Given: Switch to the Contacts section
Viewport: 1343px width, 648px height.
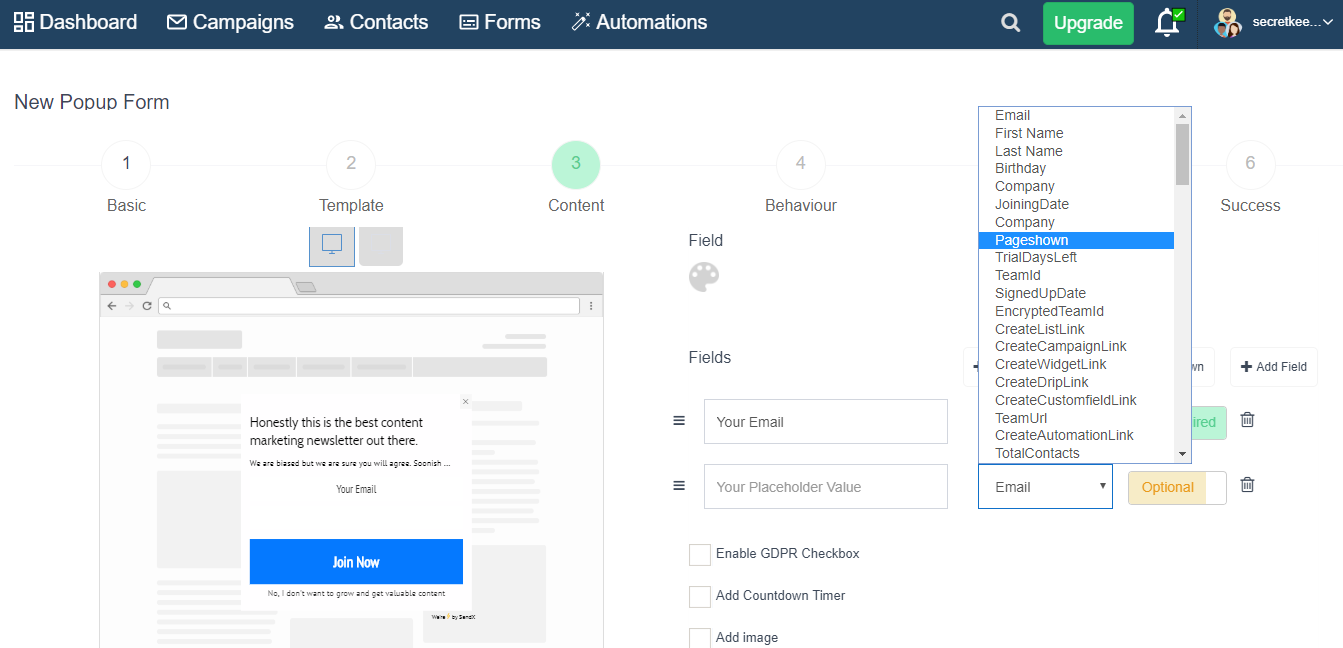Looking at the screenshot, I should (x=375, y=22).
